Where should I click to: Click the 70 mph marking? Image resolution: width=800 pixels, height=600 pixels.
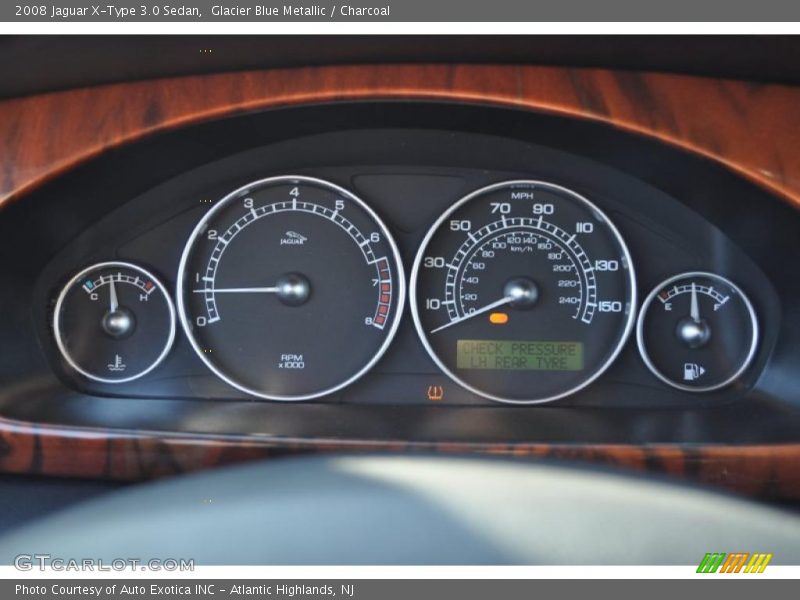point(501,208)
